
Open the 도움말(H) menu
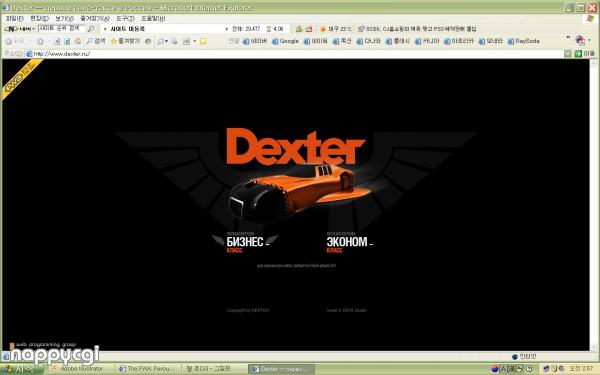(153, 18)
